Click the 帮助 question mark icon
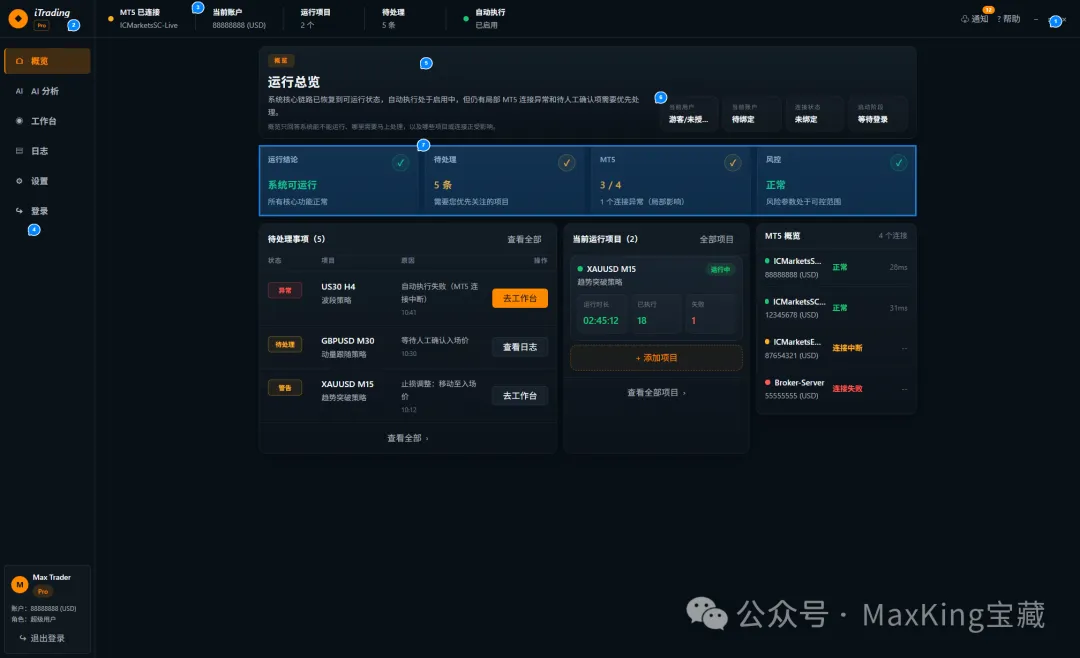Screen dimensions: 1080x658 click(x=999, y=19)
